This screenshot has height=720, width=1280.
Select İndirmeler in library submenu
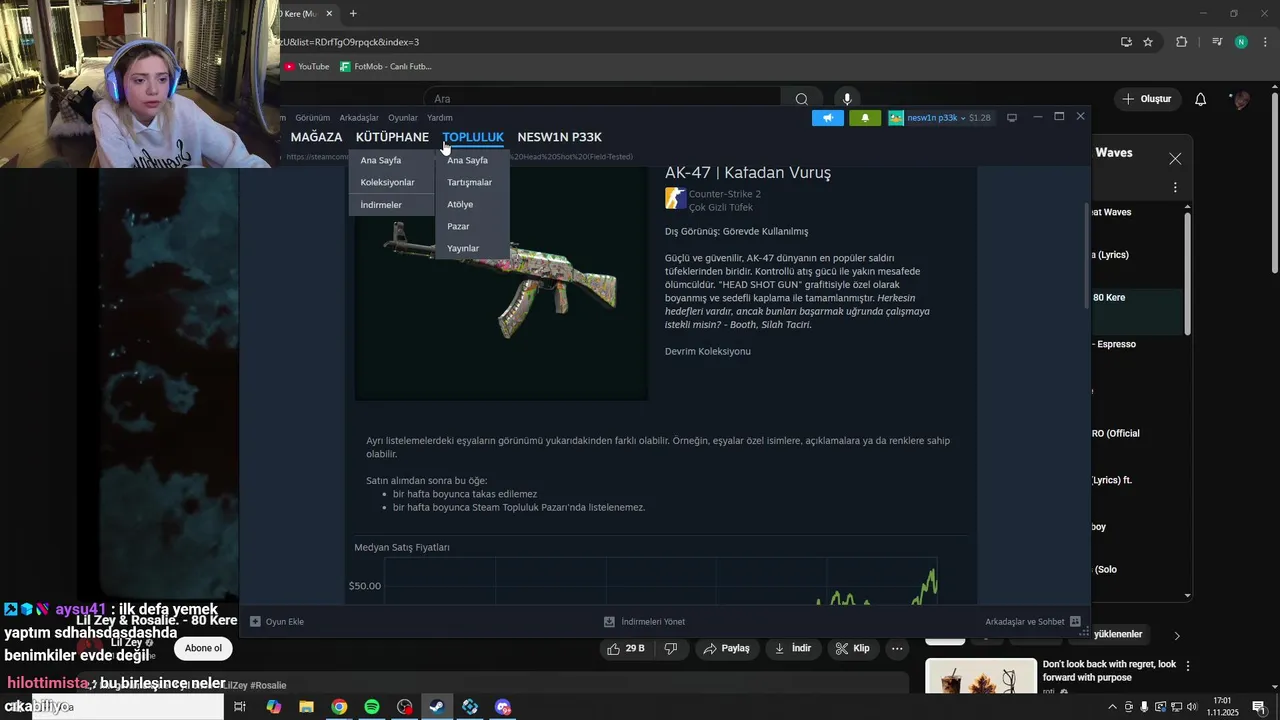click(381, 204)
